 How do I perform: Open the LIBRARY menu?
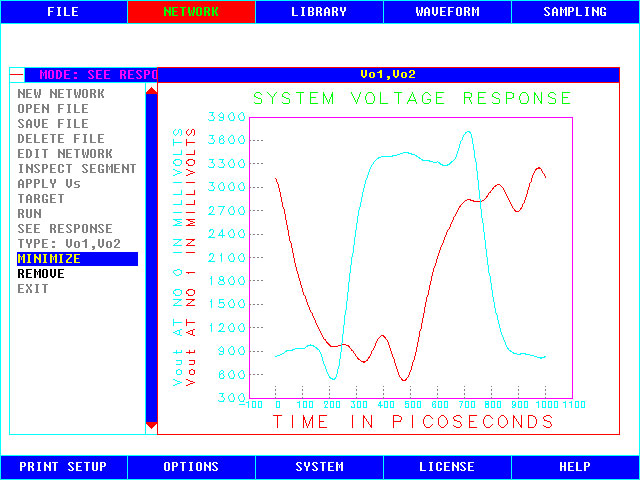(x=319, y=12)
